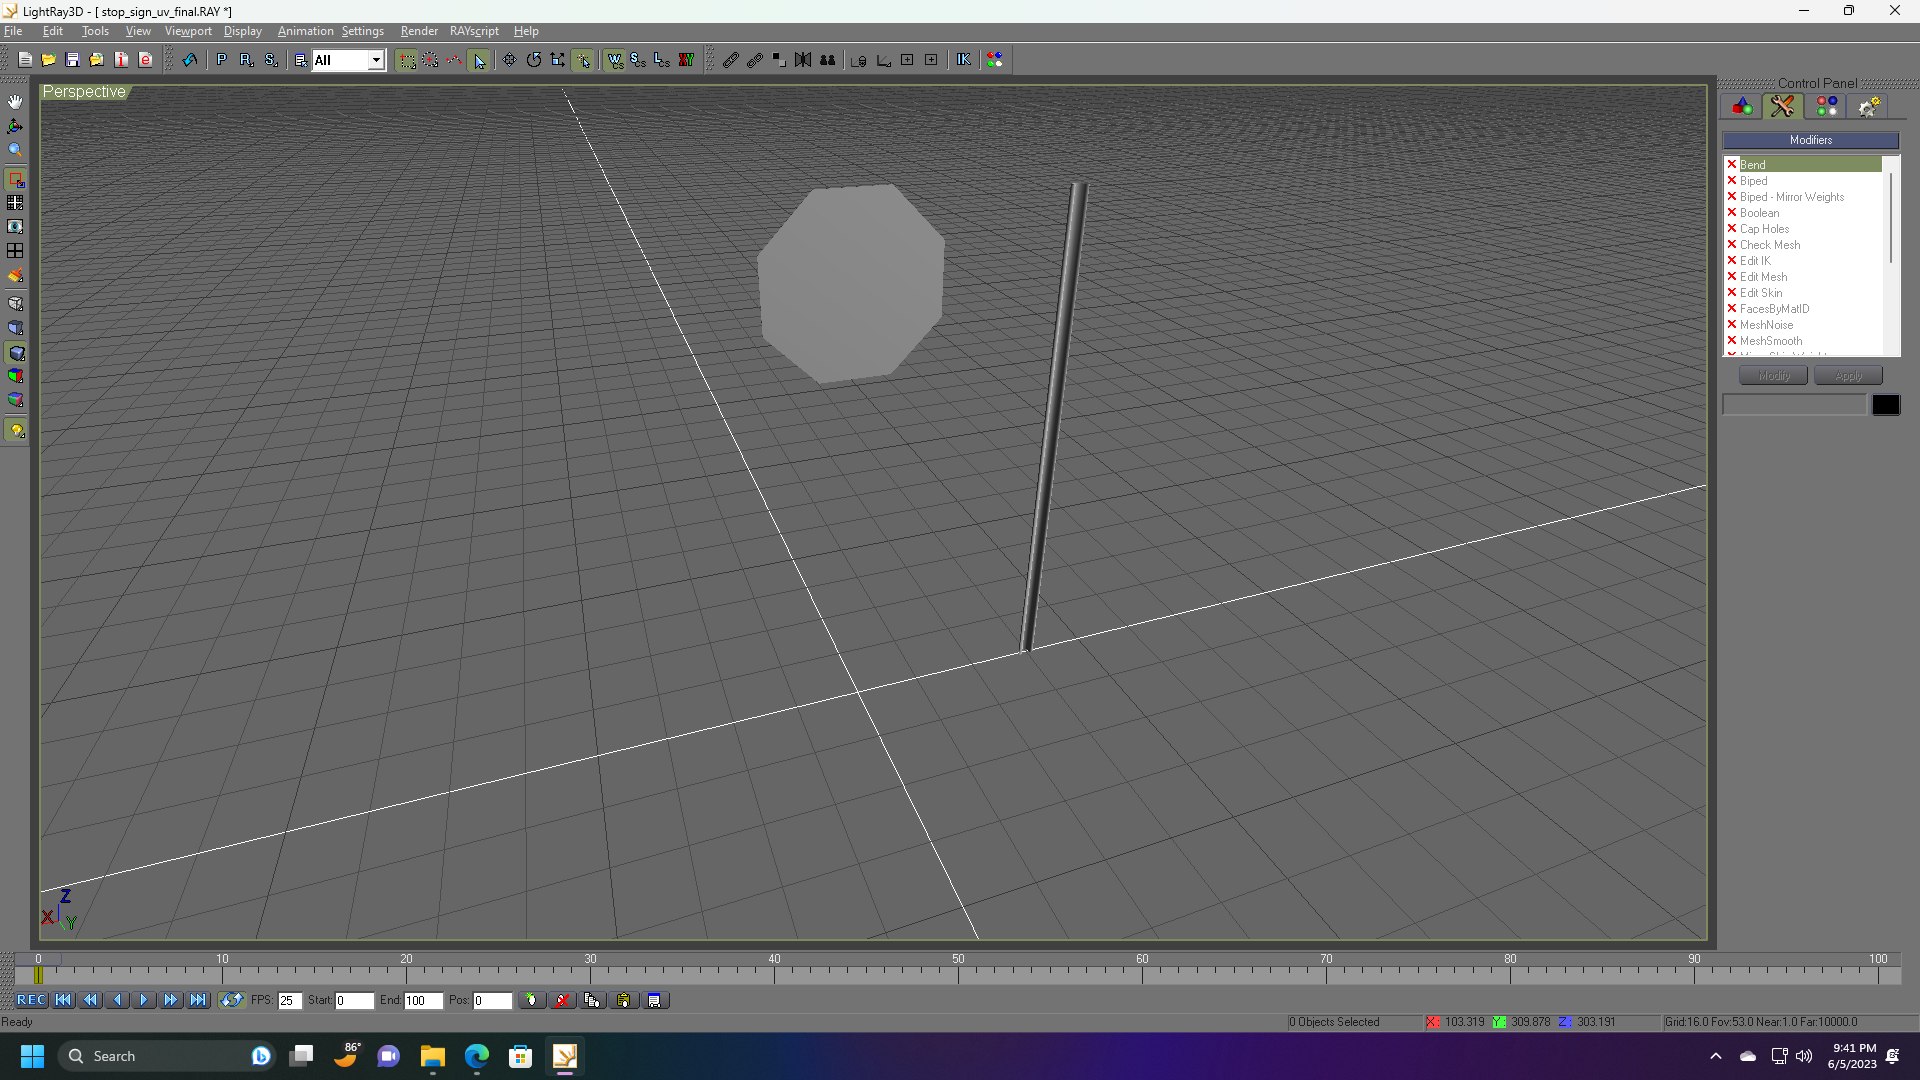Click the New file icon
Screen dimensions: 1920x1080
pos(25,60)
